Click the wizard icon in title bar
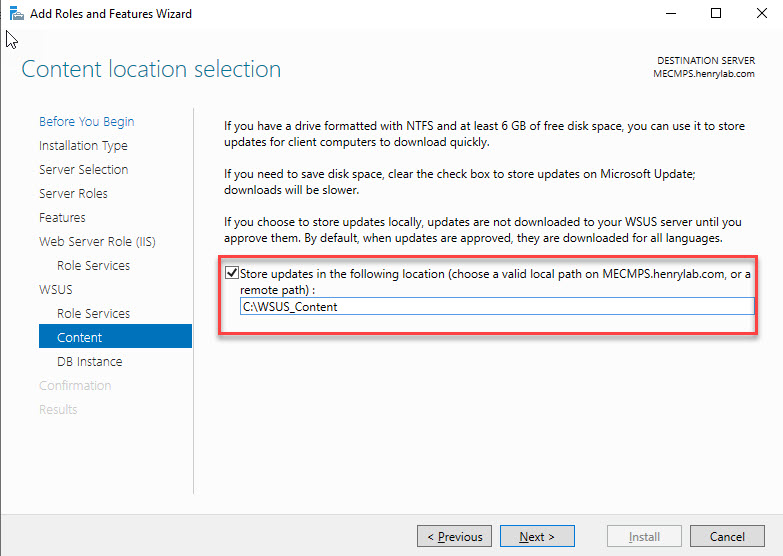The image size is (783, 556). (13, 14)
